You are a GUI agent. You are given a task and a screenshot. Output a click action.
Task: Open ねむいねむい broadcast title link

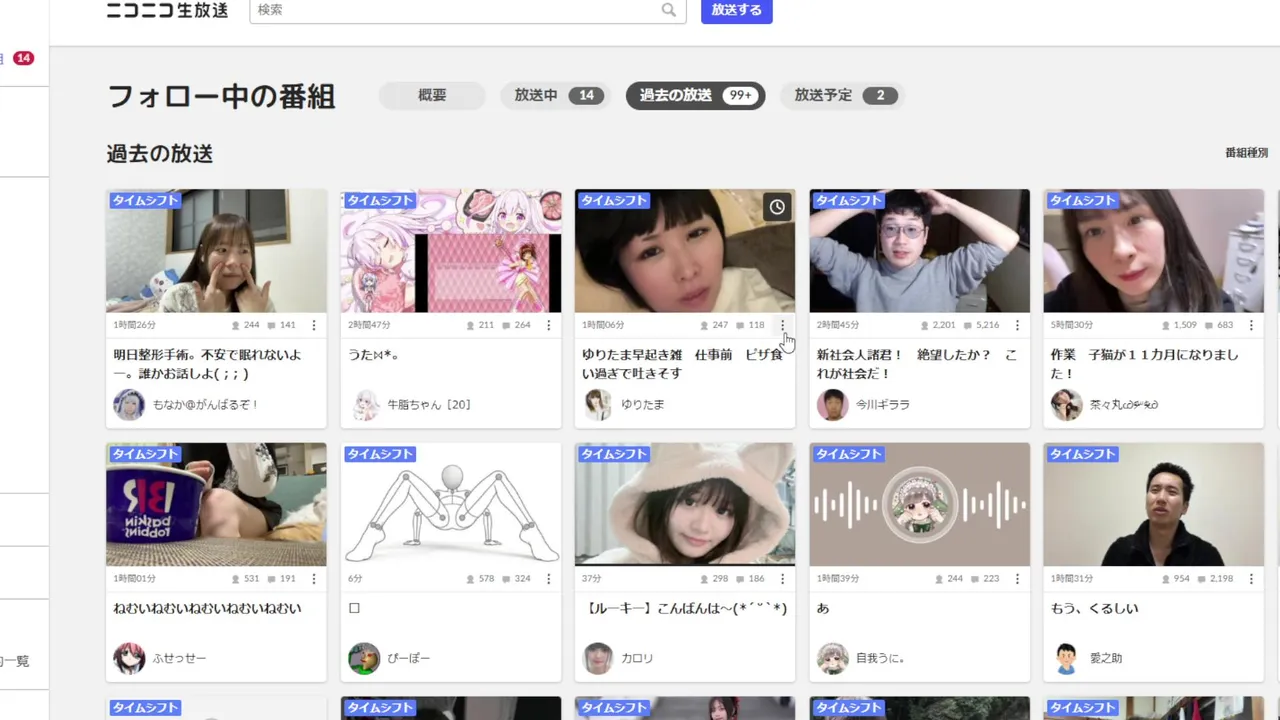click(207, 608)
